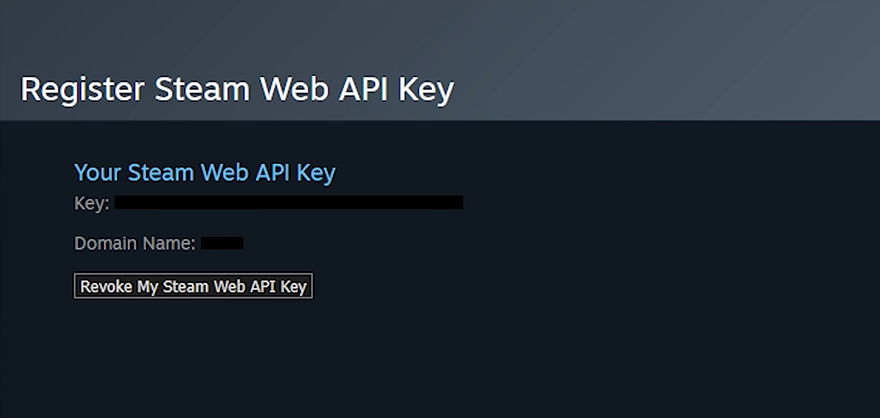The width and height of the screenshot is (880, 418).
Task: Click the 'Key:' label
Action: [91, 203]
